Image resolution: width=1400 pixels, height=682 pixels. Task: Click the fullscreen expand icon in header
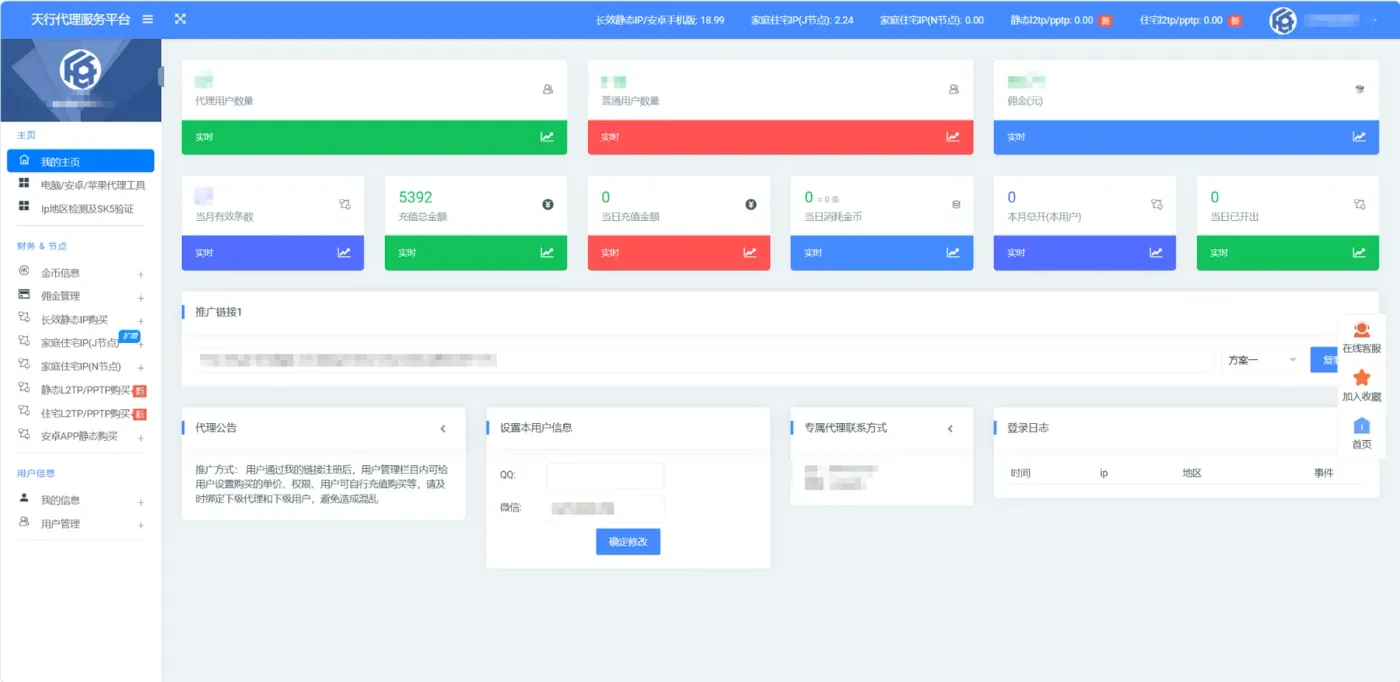click(180, 19)
